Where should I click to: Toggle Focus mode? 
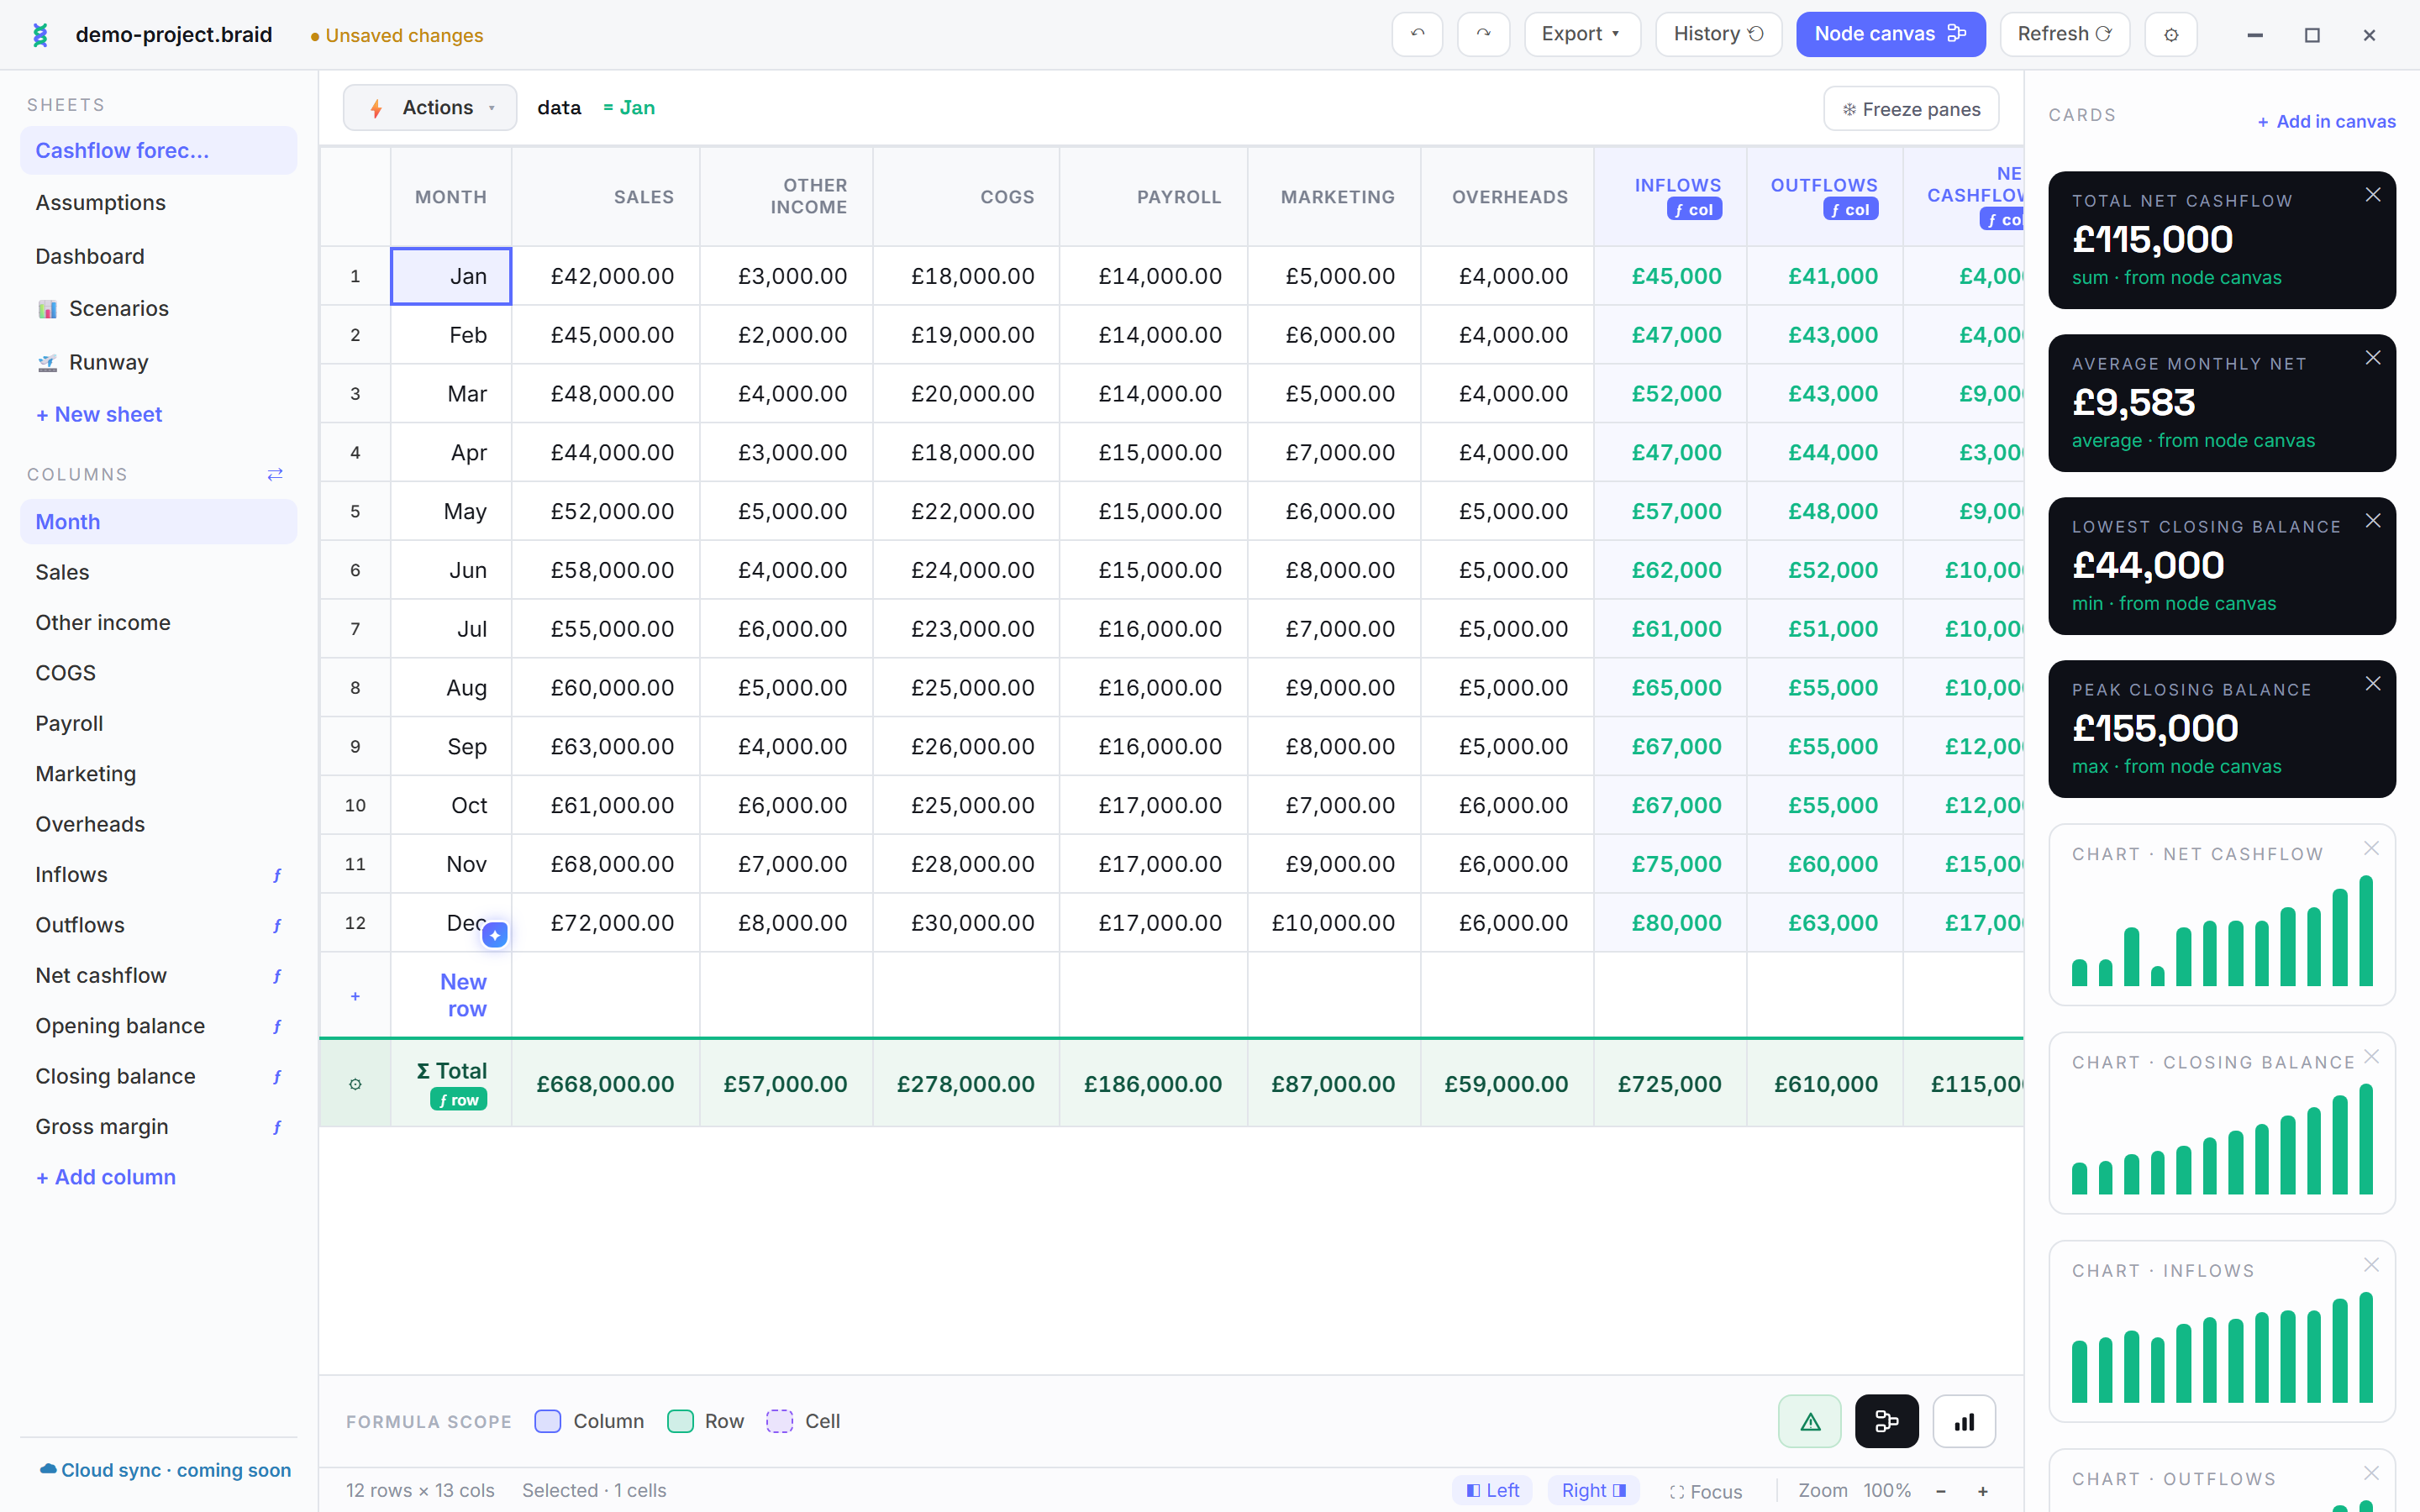(1706, 1492)
